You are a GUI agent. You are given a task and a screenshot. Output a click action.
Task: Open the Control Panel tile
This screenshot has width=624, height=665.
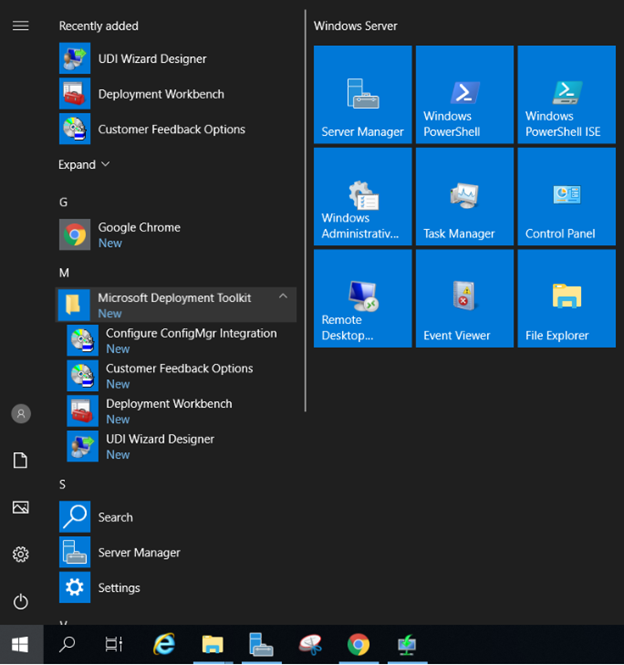[x=567, y=196]
